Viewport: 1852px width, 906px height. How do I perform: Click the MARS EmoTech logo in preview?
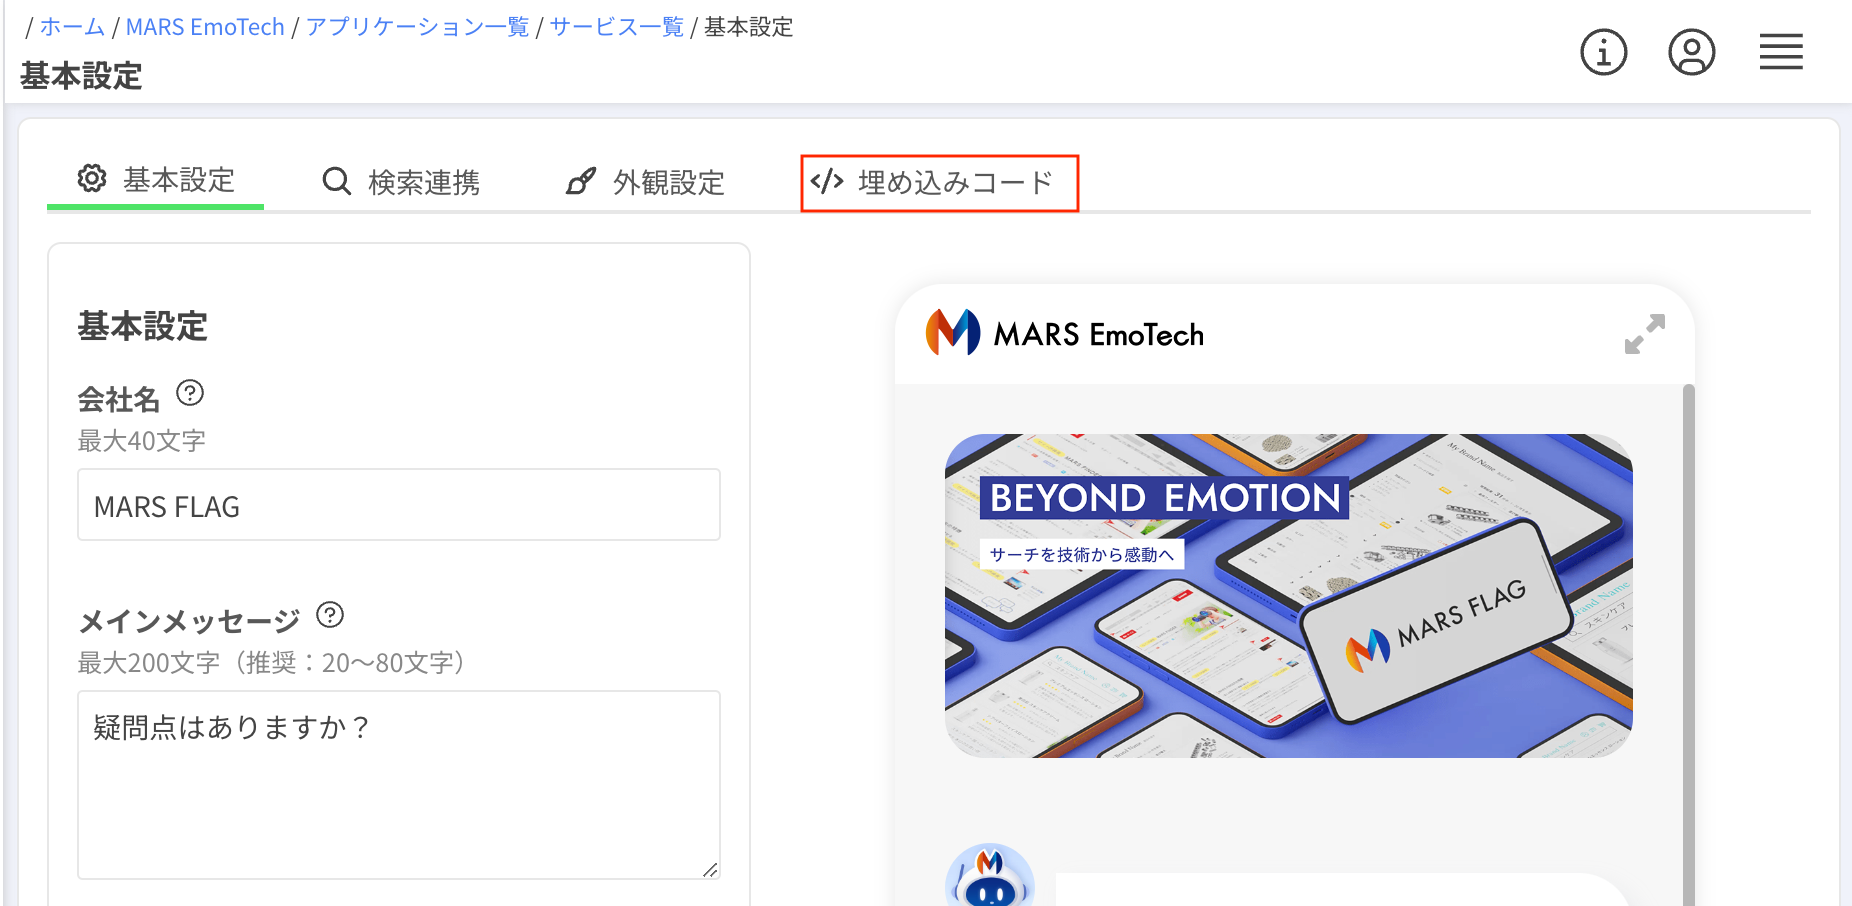click(x=952, y=332)
